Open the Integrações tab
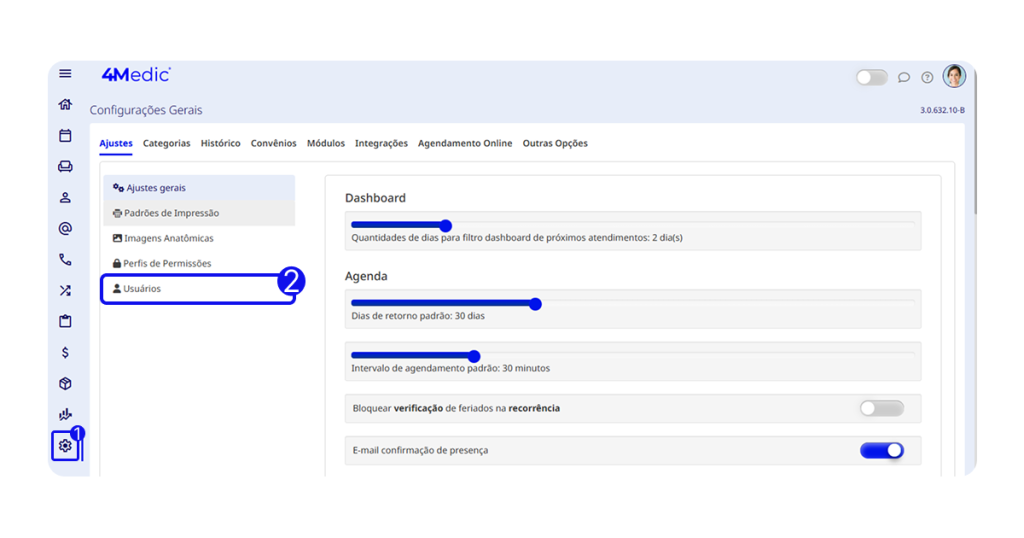The image size is (1024, 538). pyautogui.click(x=381, y=144)
